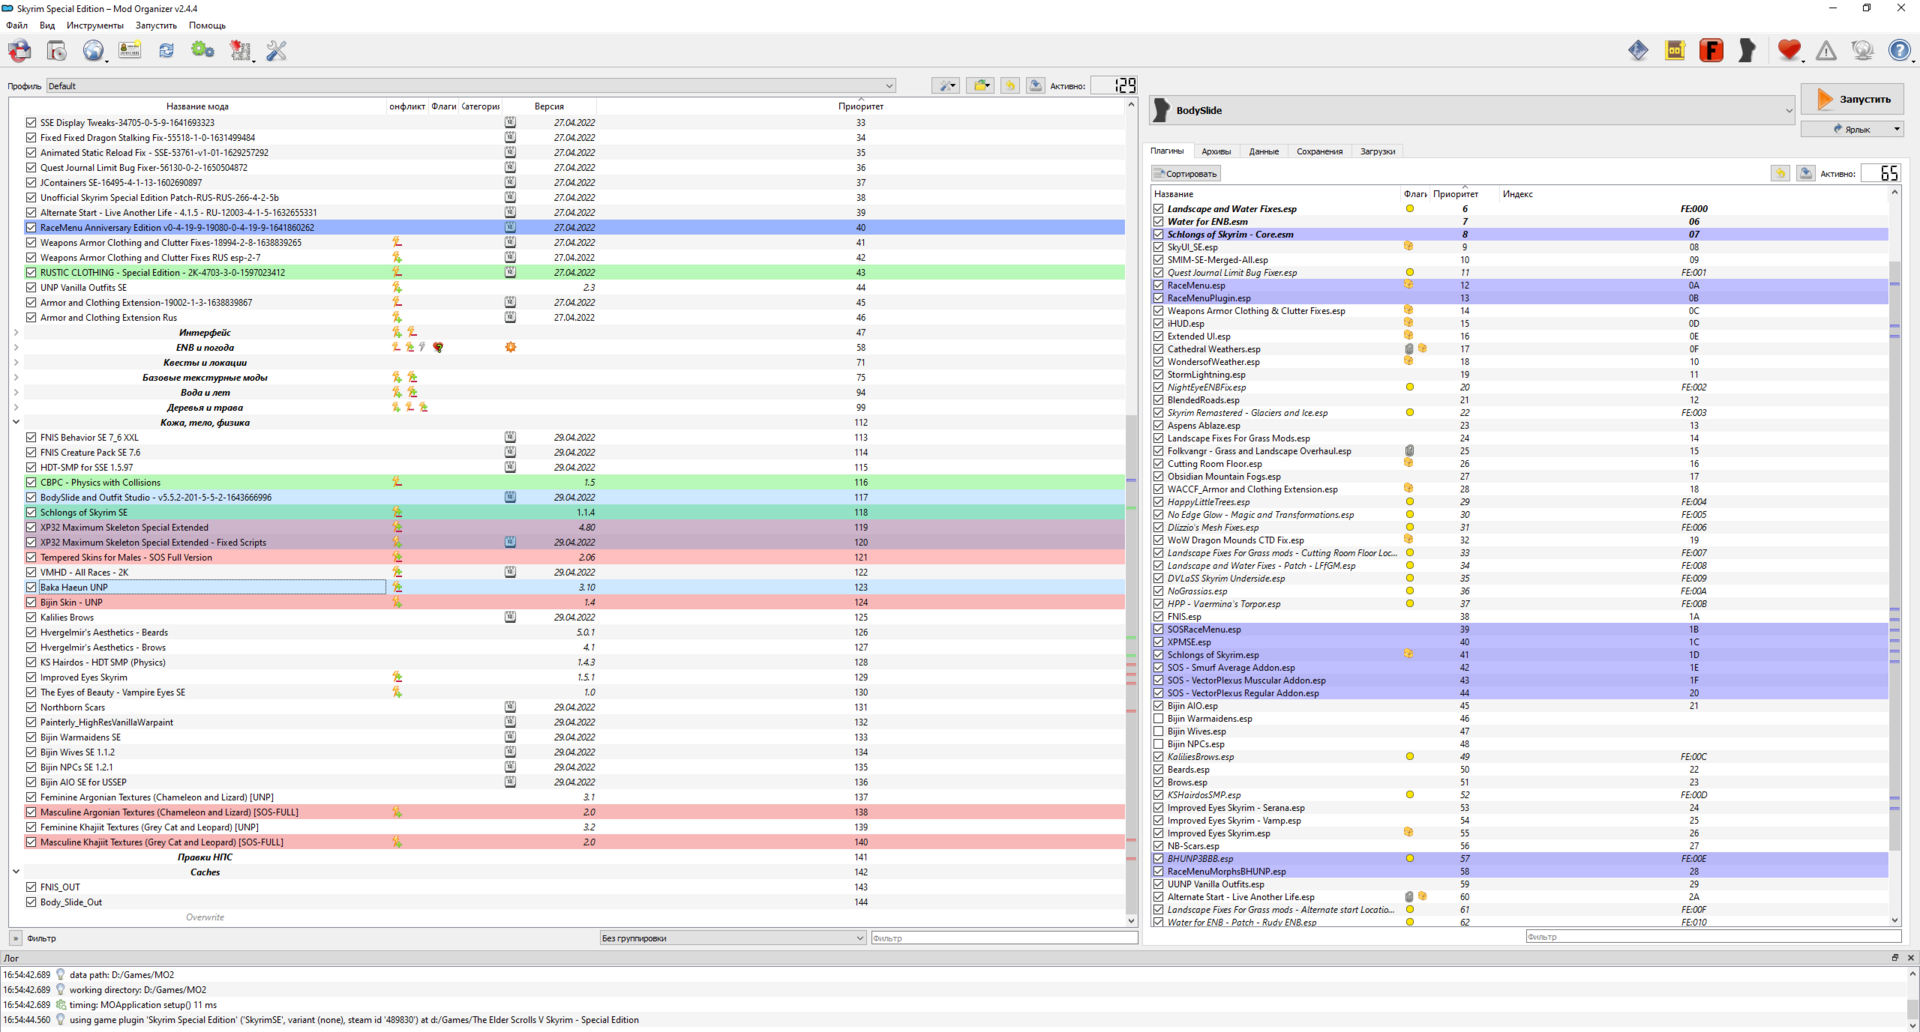
Task: Open the BodySlide executable dropdown
Action: pyautogui.click(x=1472, y=110)
